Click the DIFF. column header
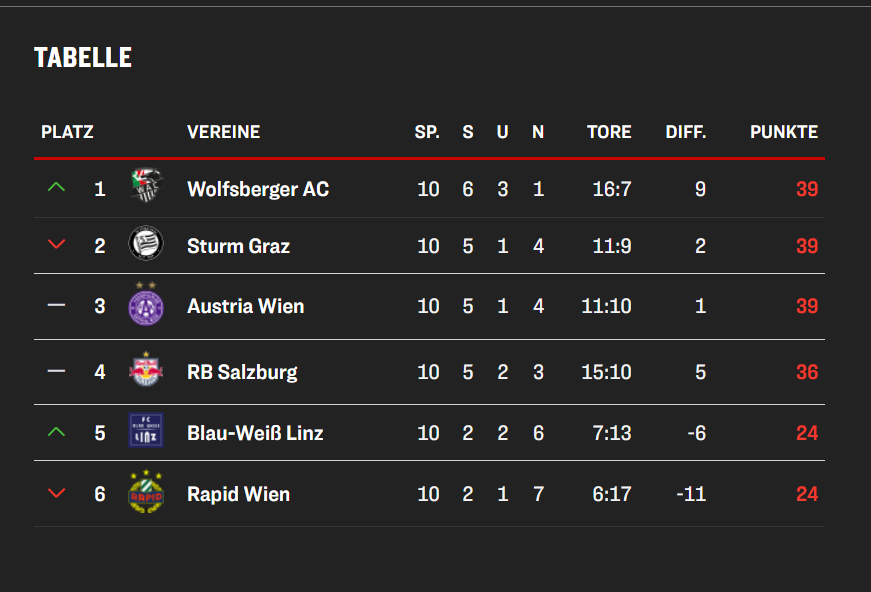 click(685, 132)
